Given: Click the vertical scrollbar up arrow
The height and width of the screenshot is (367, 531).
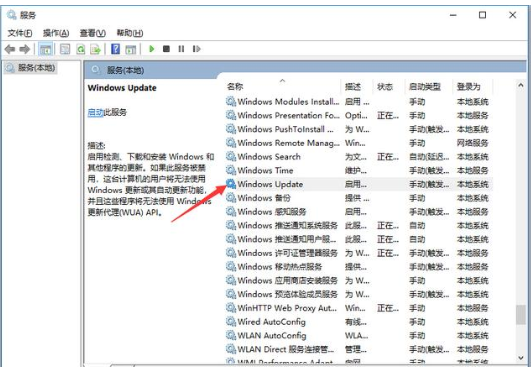Looking at the screenshot, I should 521,86.
